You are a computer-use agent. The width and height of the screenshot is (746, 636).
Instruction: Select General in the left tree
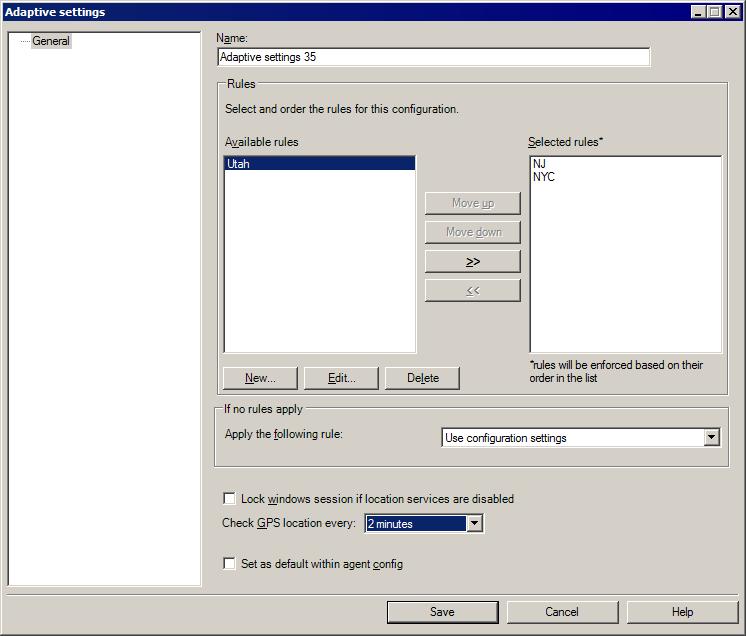tap(51, 41)
